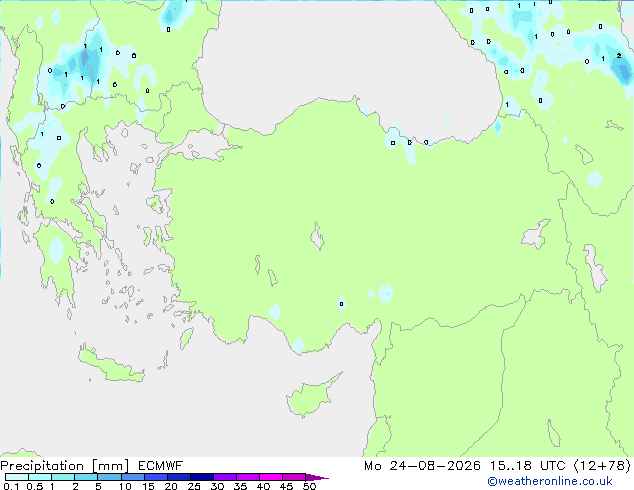Click the weatheronline.co.uk copyright link
This screenshot has height=490, width=634.
click(550, 481)
